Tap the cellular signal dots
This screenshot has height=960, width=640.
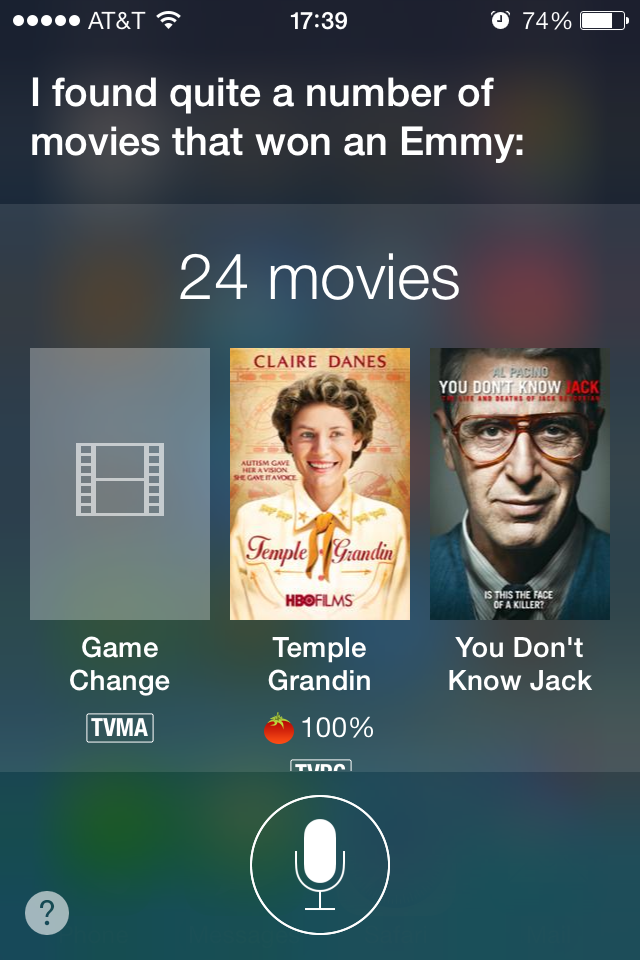[x=47, y=21]
